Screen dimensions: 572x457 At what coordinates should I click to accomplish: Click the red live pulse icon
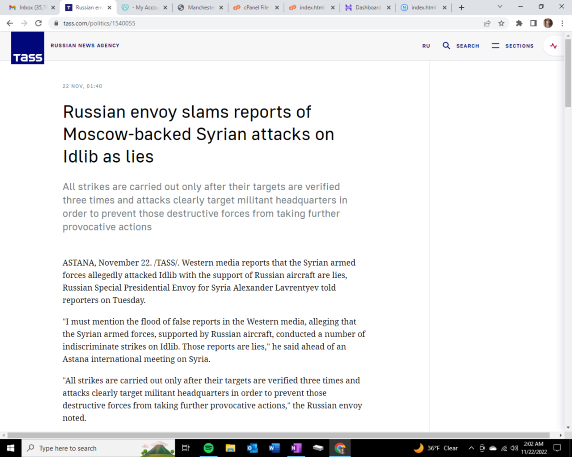point(554,46)
